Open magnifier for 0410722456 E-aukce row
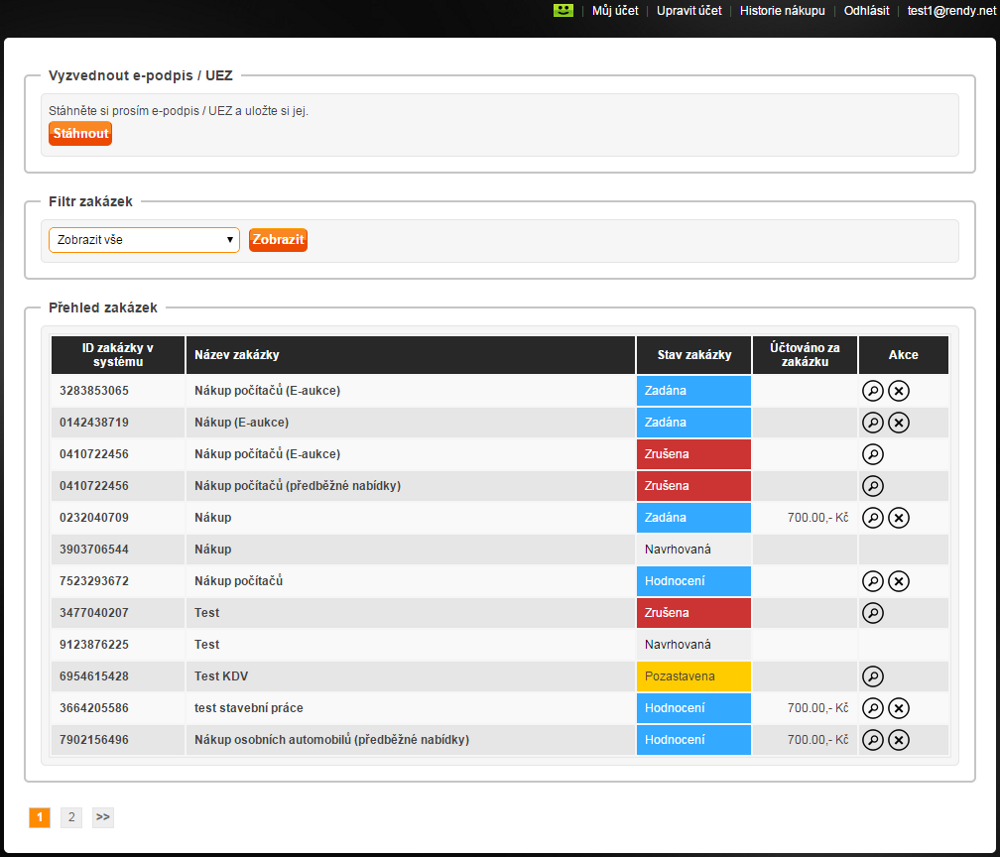Viewport: 1000px width, 857px height. click(x=872, y=454)
